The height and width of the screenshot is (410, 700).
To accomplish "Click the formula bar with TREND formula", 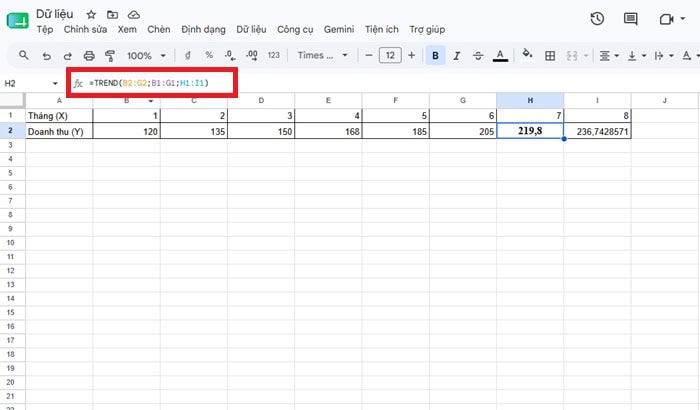I will [x=149, y=83].
